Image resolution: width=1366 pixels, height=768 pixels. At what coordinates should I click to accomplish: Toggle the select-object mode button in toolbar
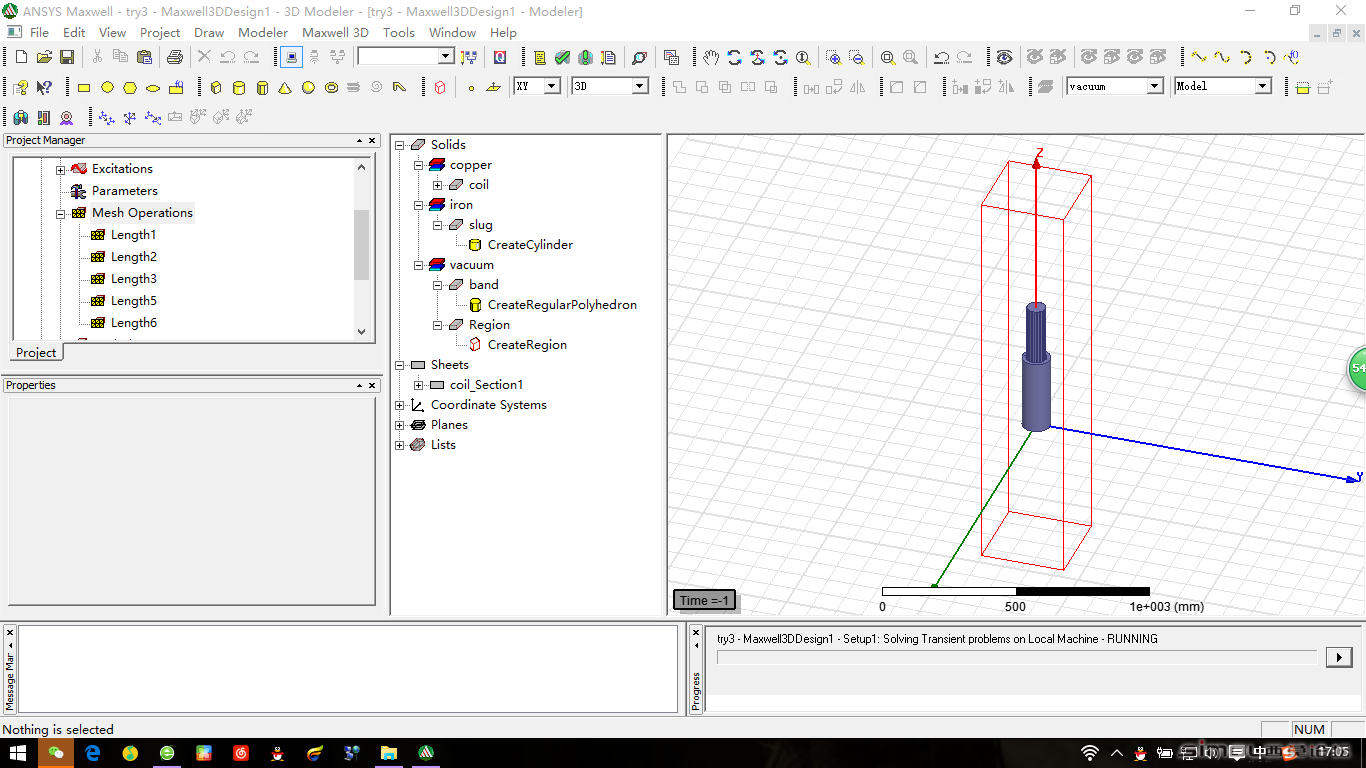pyautogui.click(x=291, y=58)
